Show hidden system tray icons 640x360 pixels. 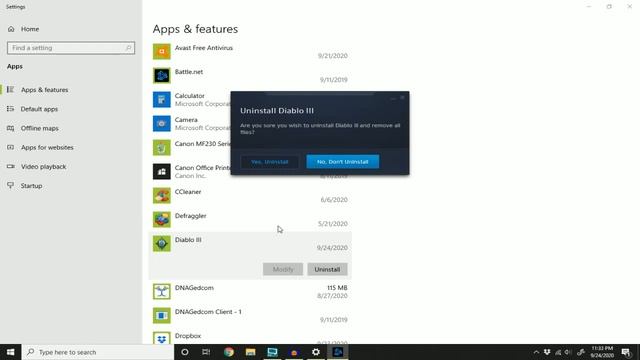(x=536, y=352)
